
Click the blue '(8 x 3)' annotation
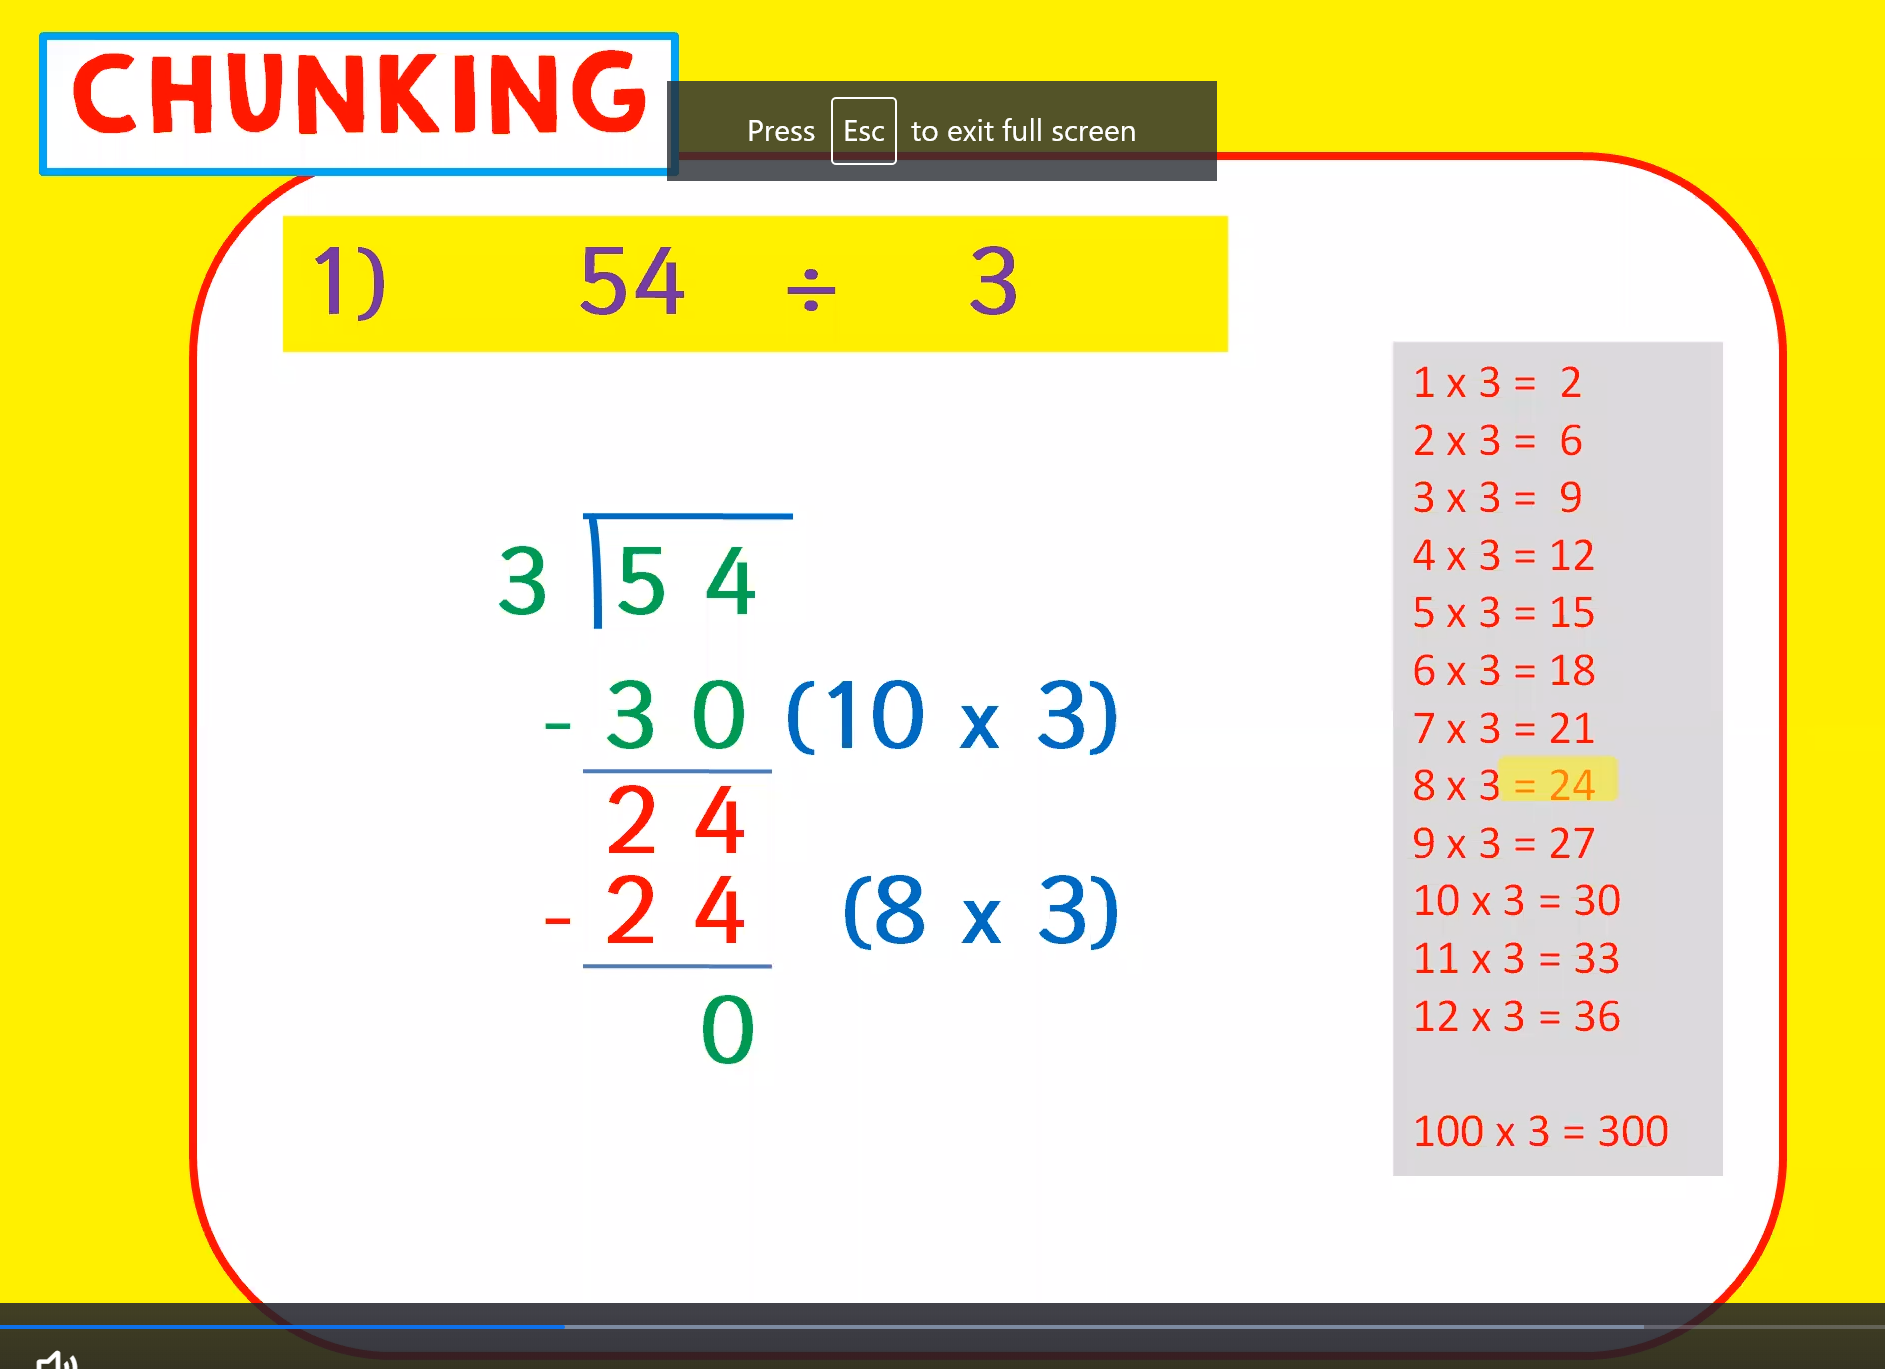[x=981, y=911]
